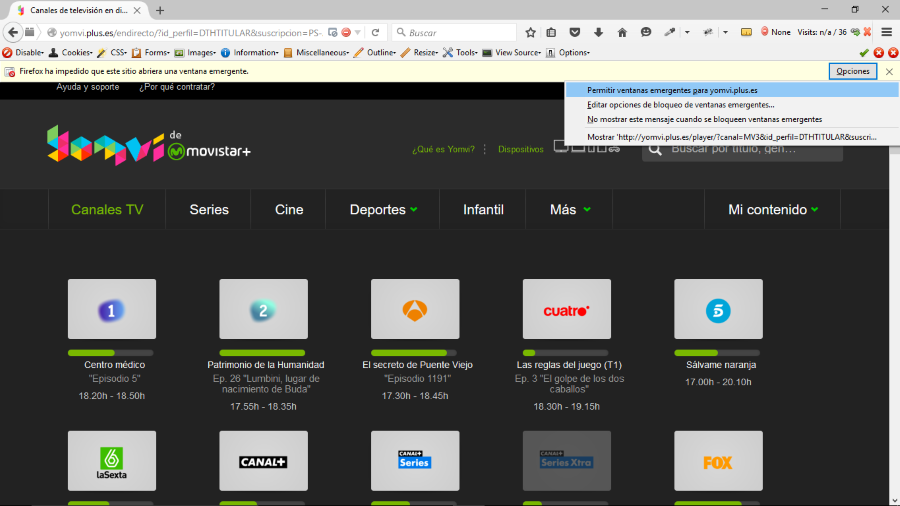Show bookmarks list icon

coord(552,33)
